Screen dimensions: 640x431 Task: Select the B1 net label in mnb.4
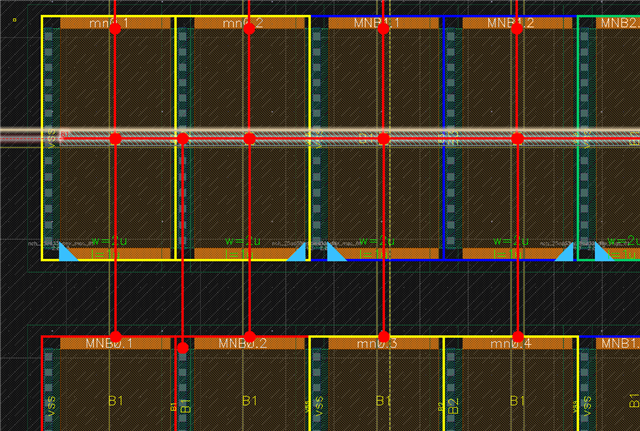(517, 400)
